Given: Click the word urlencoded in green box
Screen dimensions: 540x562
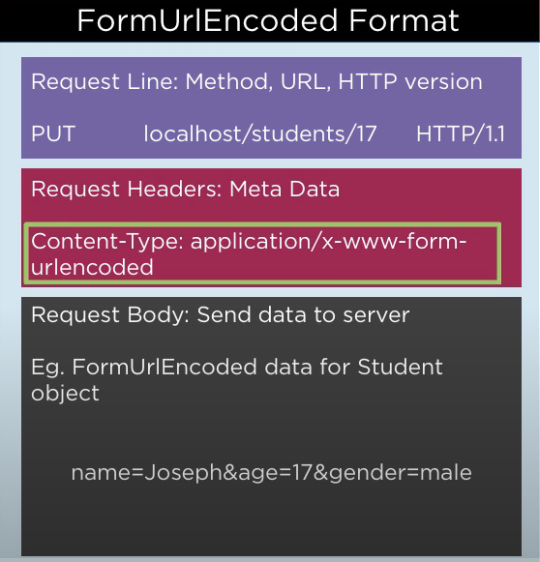Looking at the screenshot, I should click(92, 267).
